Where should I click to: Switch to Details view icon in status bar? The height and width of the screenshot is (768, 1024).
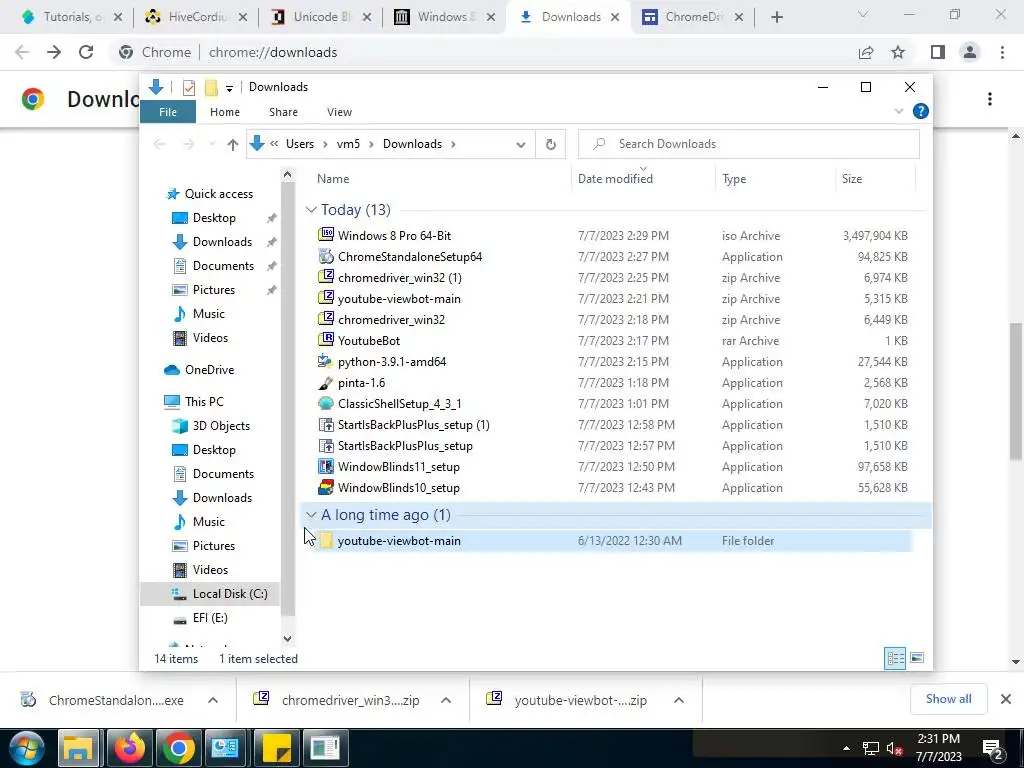[x=895, y=658]
